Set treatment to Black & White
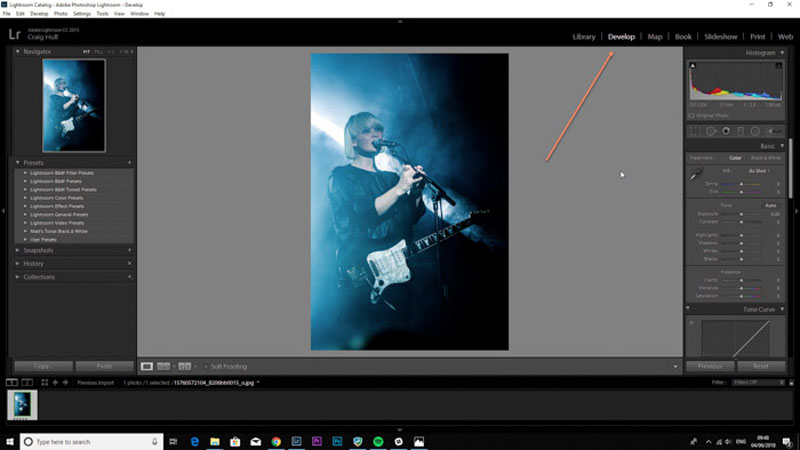Image resolution: width=800 pixels, height=450 pixels. [765, 158]
